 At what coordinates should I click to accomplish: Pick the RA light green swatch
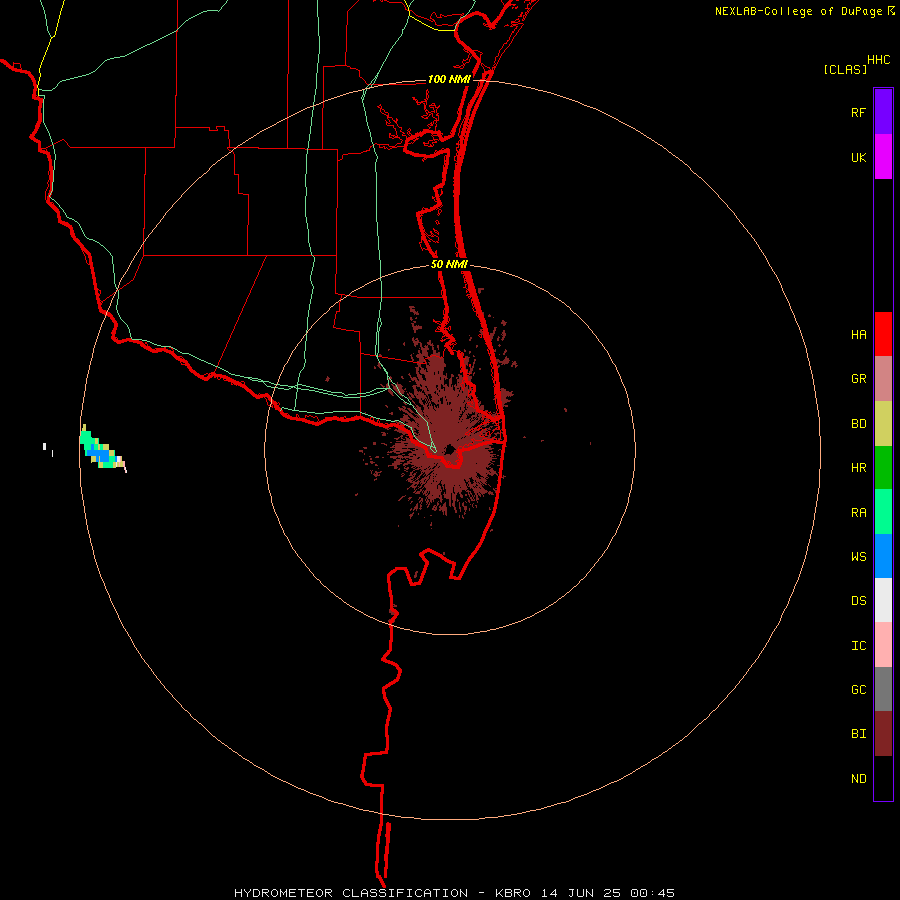[x=883, y=512]
